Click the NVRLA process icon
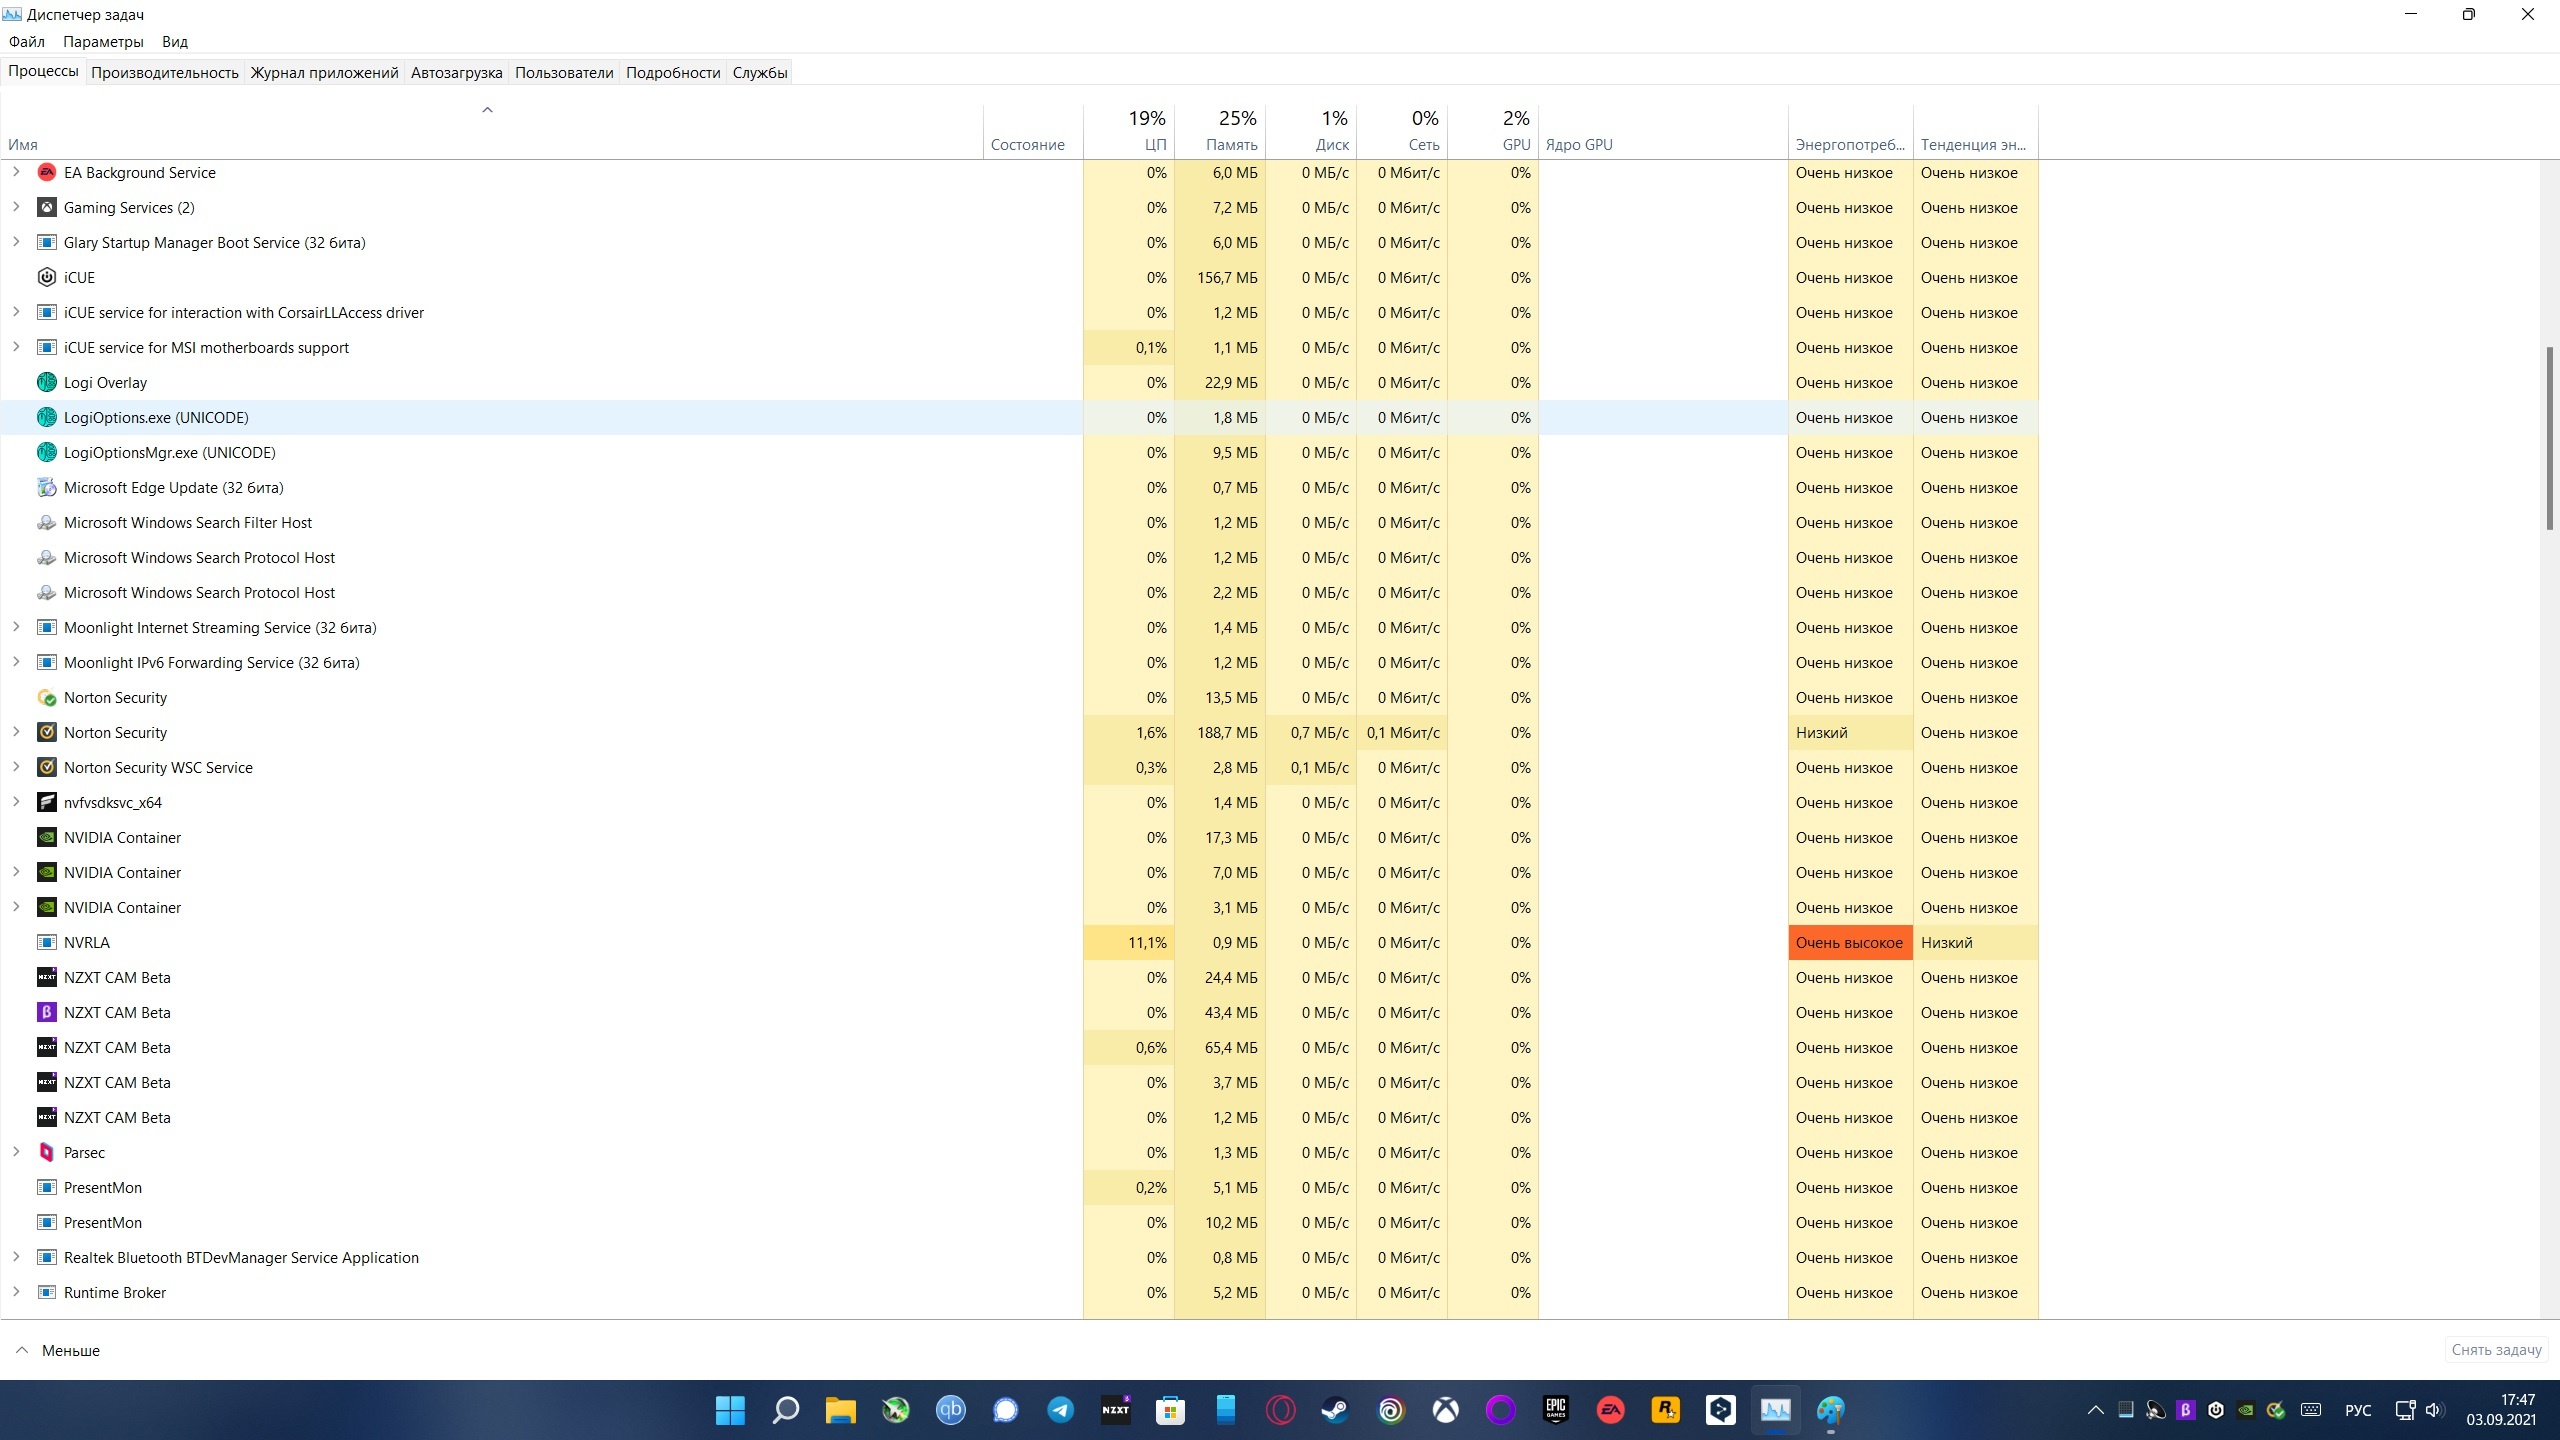 pyautogui.click(x=46, y=942)
